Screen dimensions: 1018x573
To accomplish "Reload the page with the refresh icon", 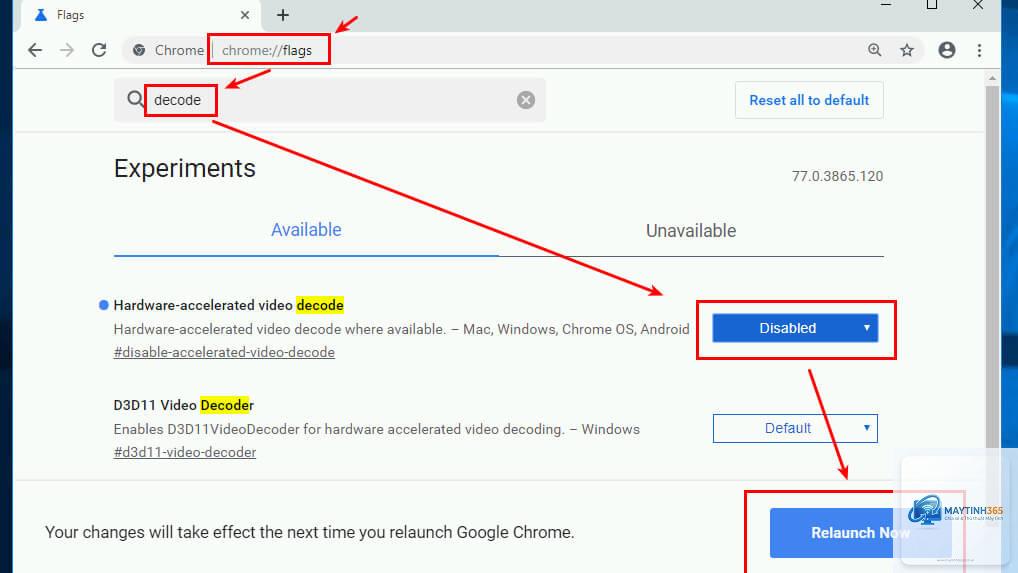I will (99, 50).
